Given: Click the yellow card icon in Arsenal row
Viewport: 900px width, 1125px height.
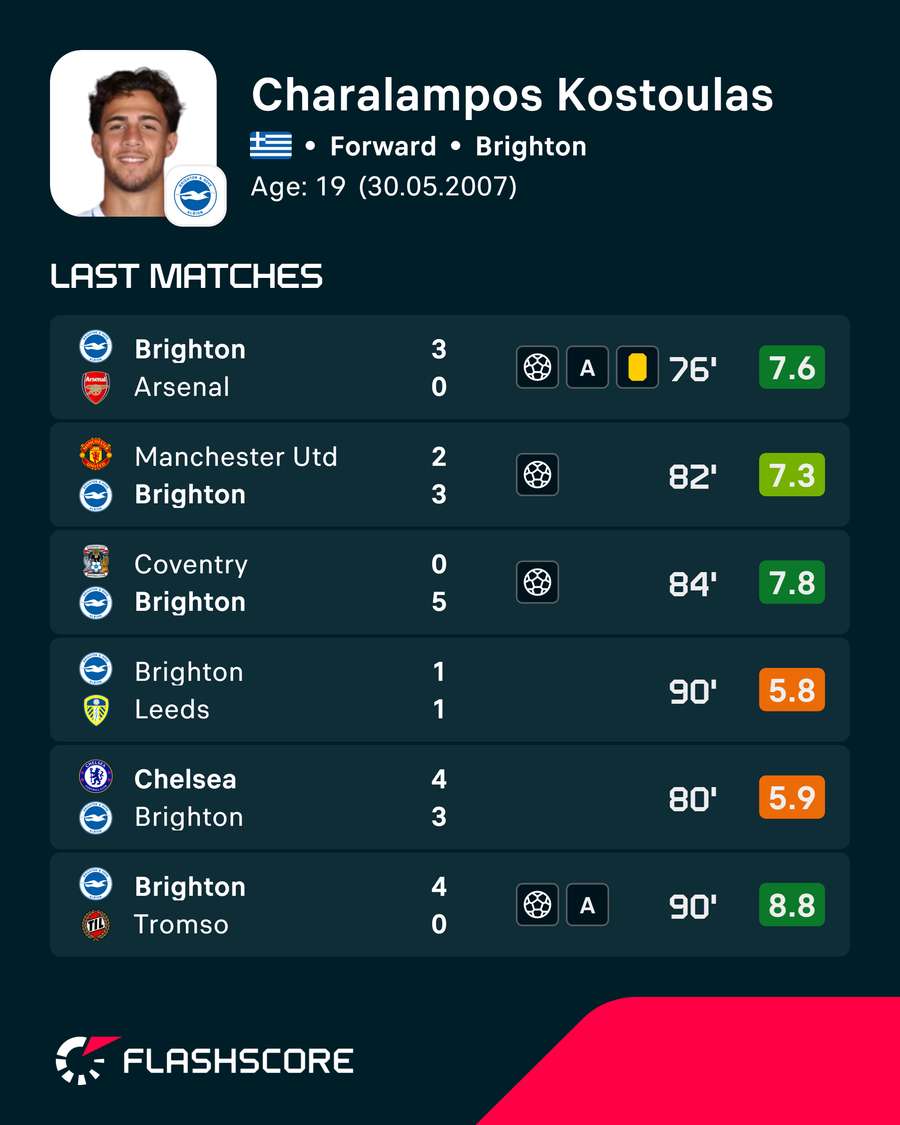Looking at the screenshot, I should (637, 367).
